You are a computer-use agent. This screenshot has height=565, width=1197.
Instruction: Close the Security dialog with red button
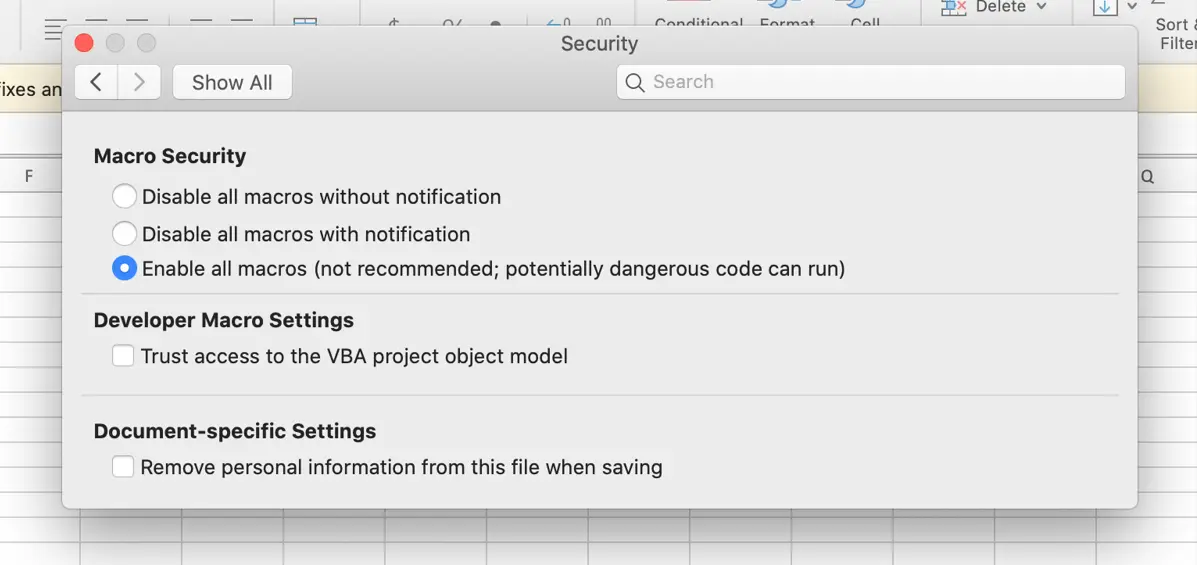[84, 43]
